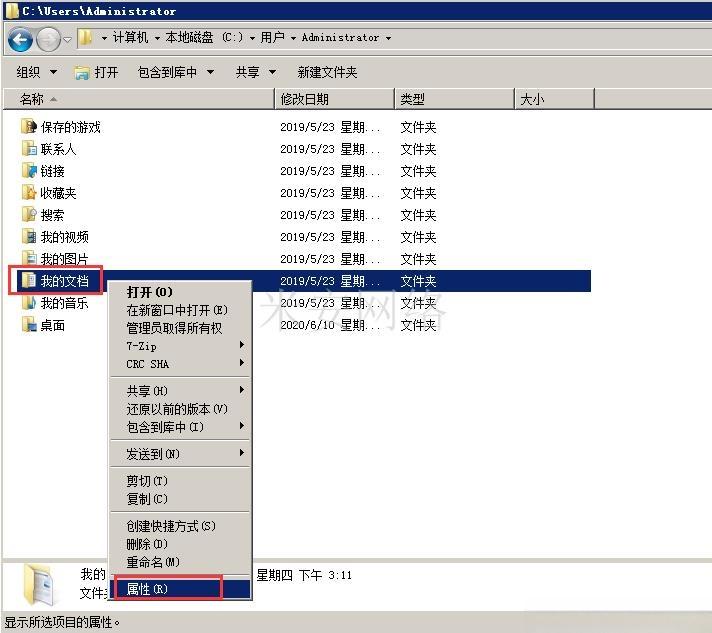Open the 组织 dropdown menu
The image size is (712, 633).
click(36, 72)
